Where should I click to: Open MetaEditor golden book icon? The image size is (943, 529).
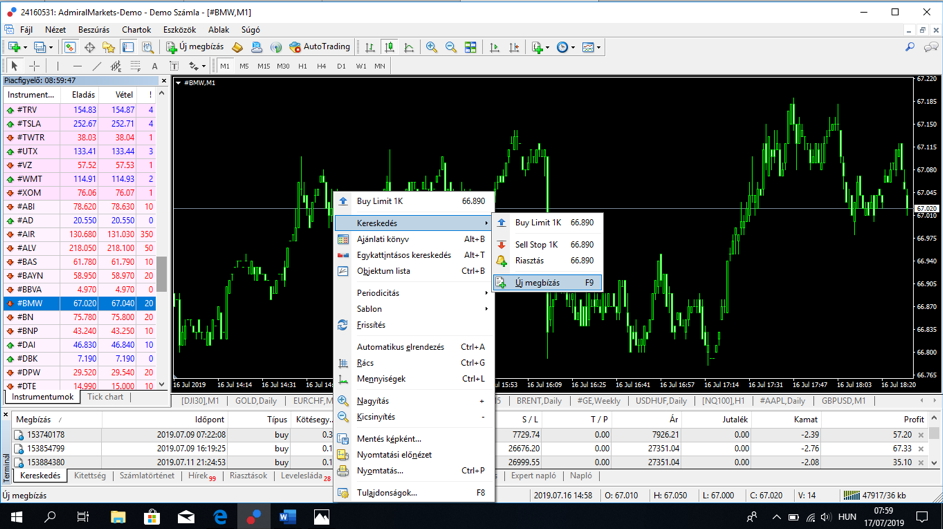(238, 47)
